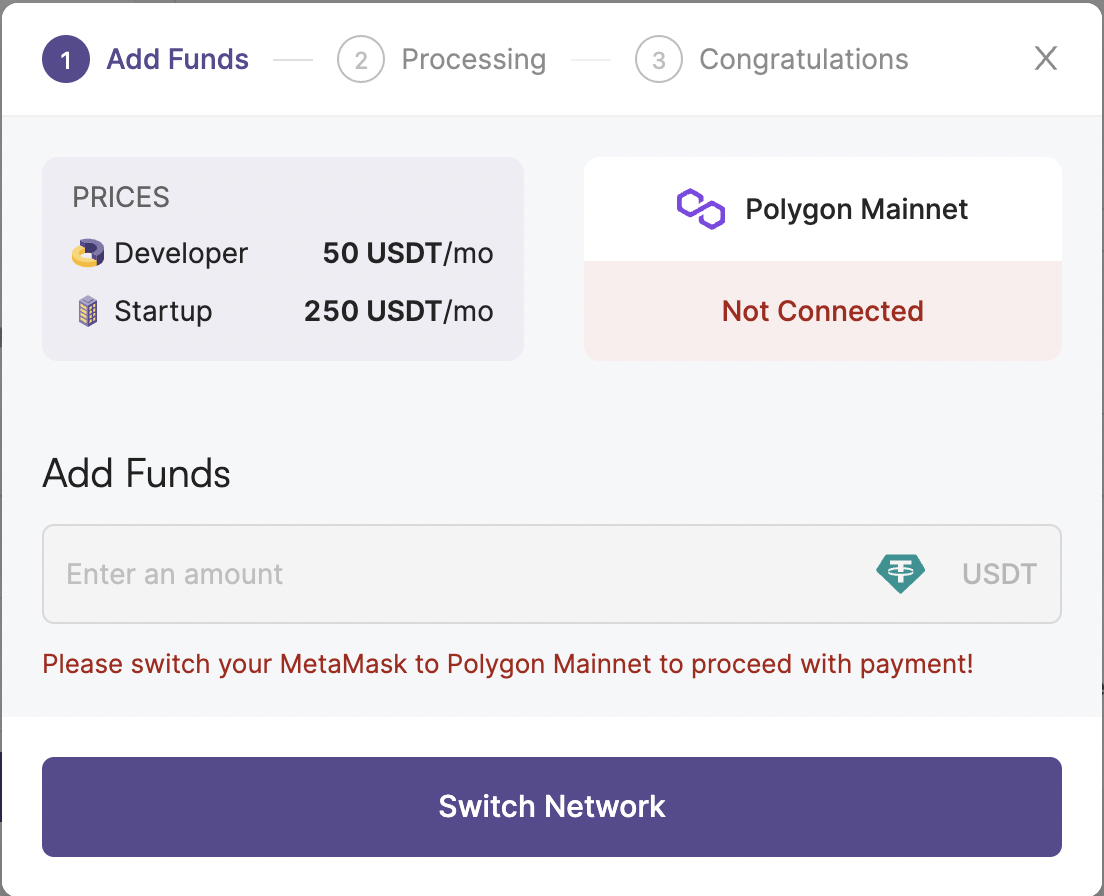Click the 250 USDT/mo Startup price
Image resolution: width=1104 pixels, height=896 pixels.
coord(399,311)
